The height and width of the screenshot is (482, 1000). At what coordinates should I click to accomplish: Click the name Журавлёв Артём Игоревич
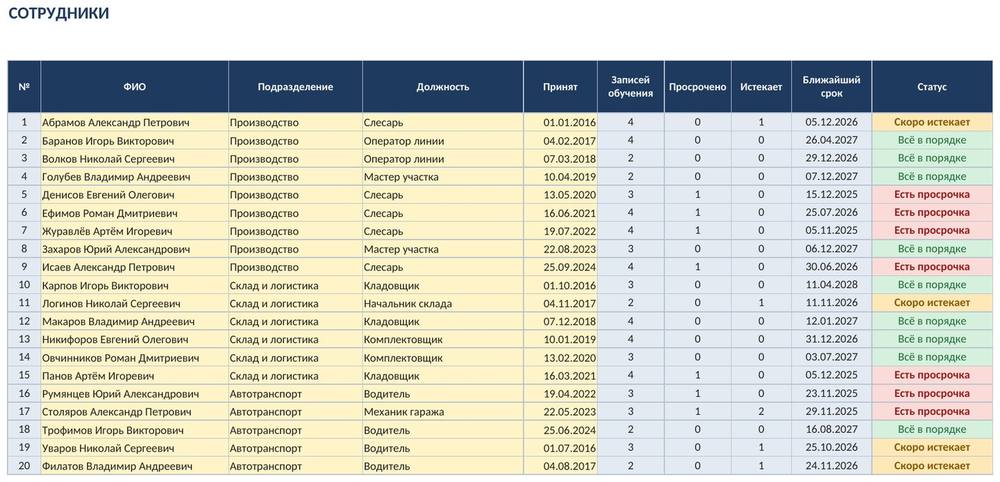tap(107, 231)
